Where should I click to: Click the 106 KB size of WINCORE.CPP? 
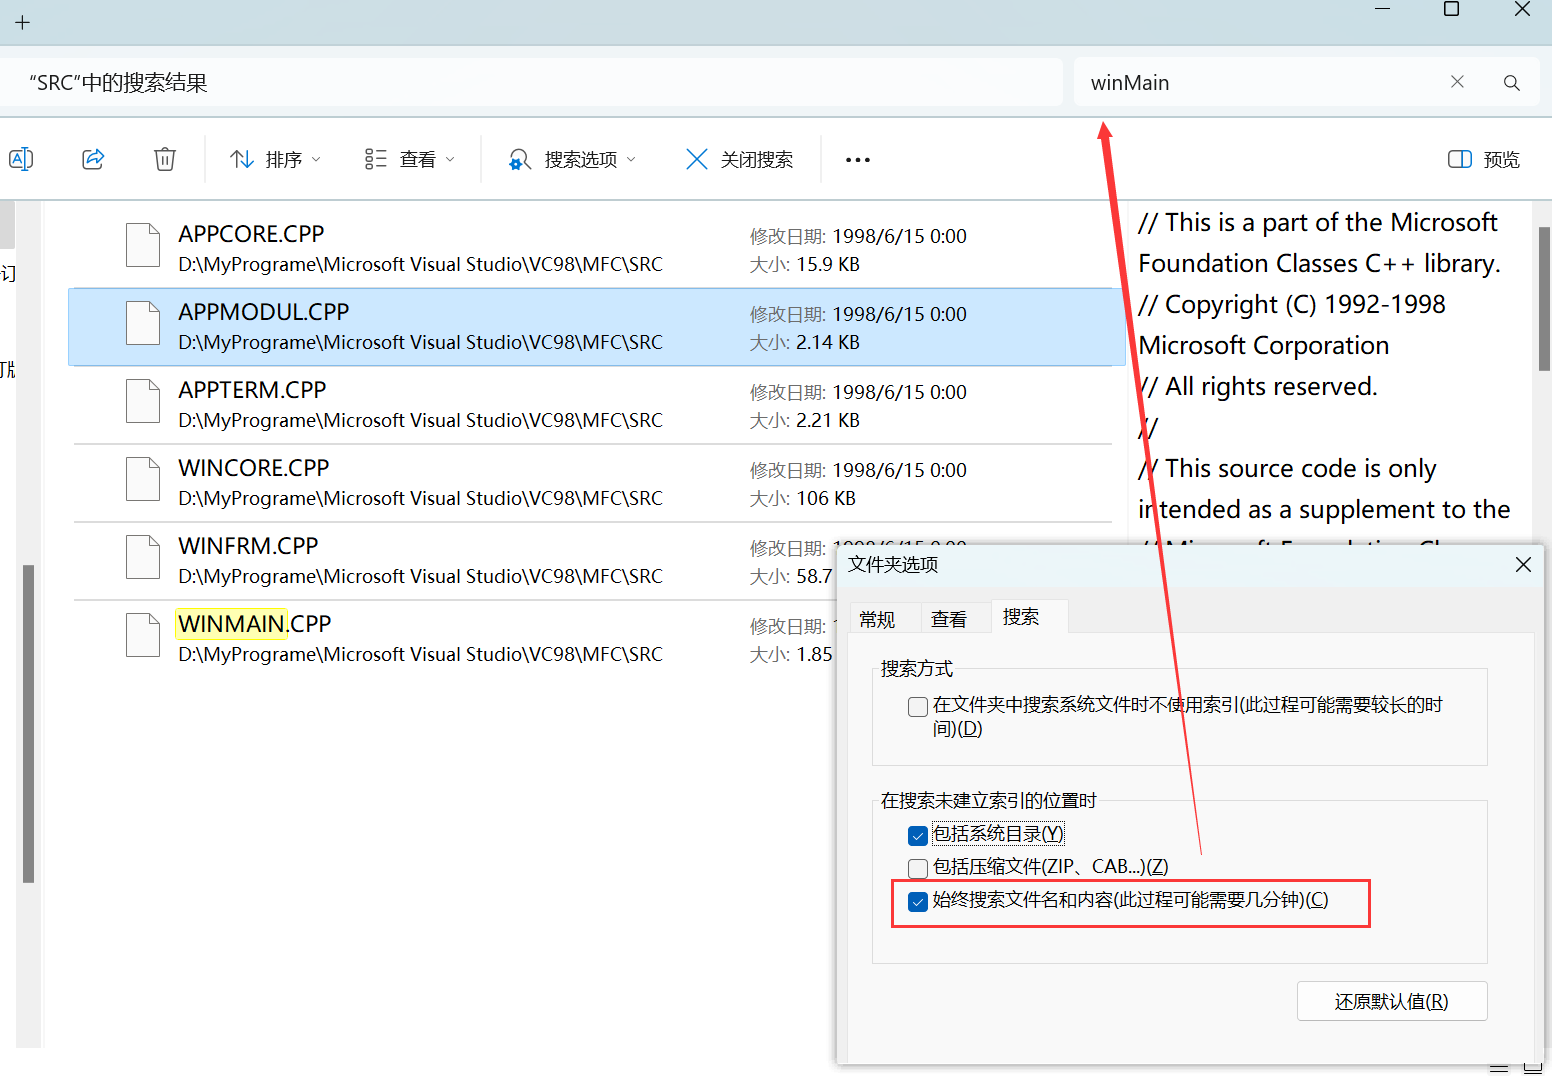826,498
